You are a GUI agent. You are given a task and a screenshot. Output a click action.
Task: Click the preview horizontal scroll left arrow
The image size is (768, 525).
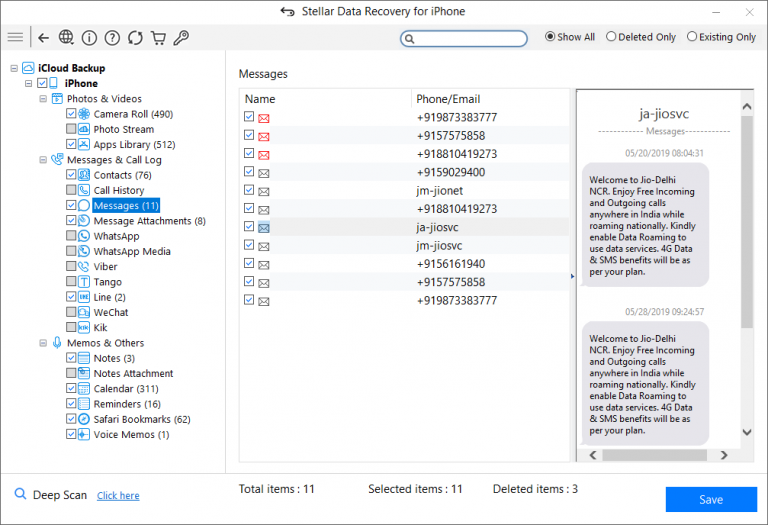(x=593, y=455)
